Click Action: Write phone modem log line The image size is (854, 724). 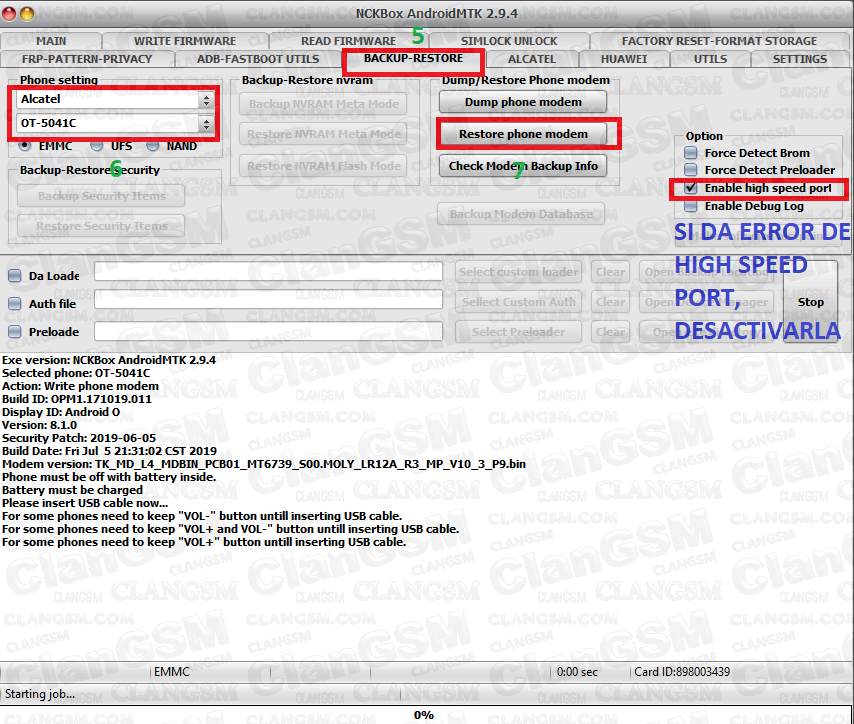coord(80,386)
